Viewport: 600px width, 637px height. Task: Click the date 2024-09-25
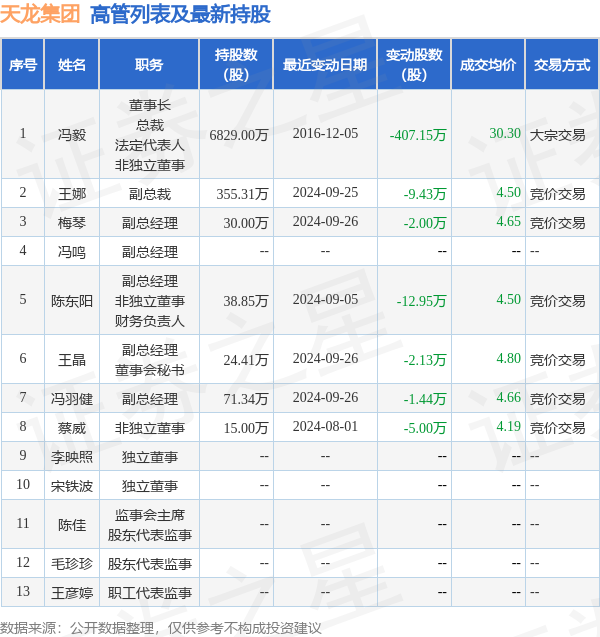(325, 192)
